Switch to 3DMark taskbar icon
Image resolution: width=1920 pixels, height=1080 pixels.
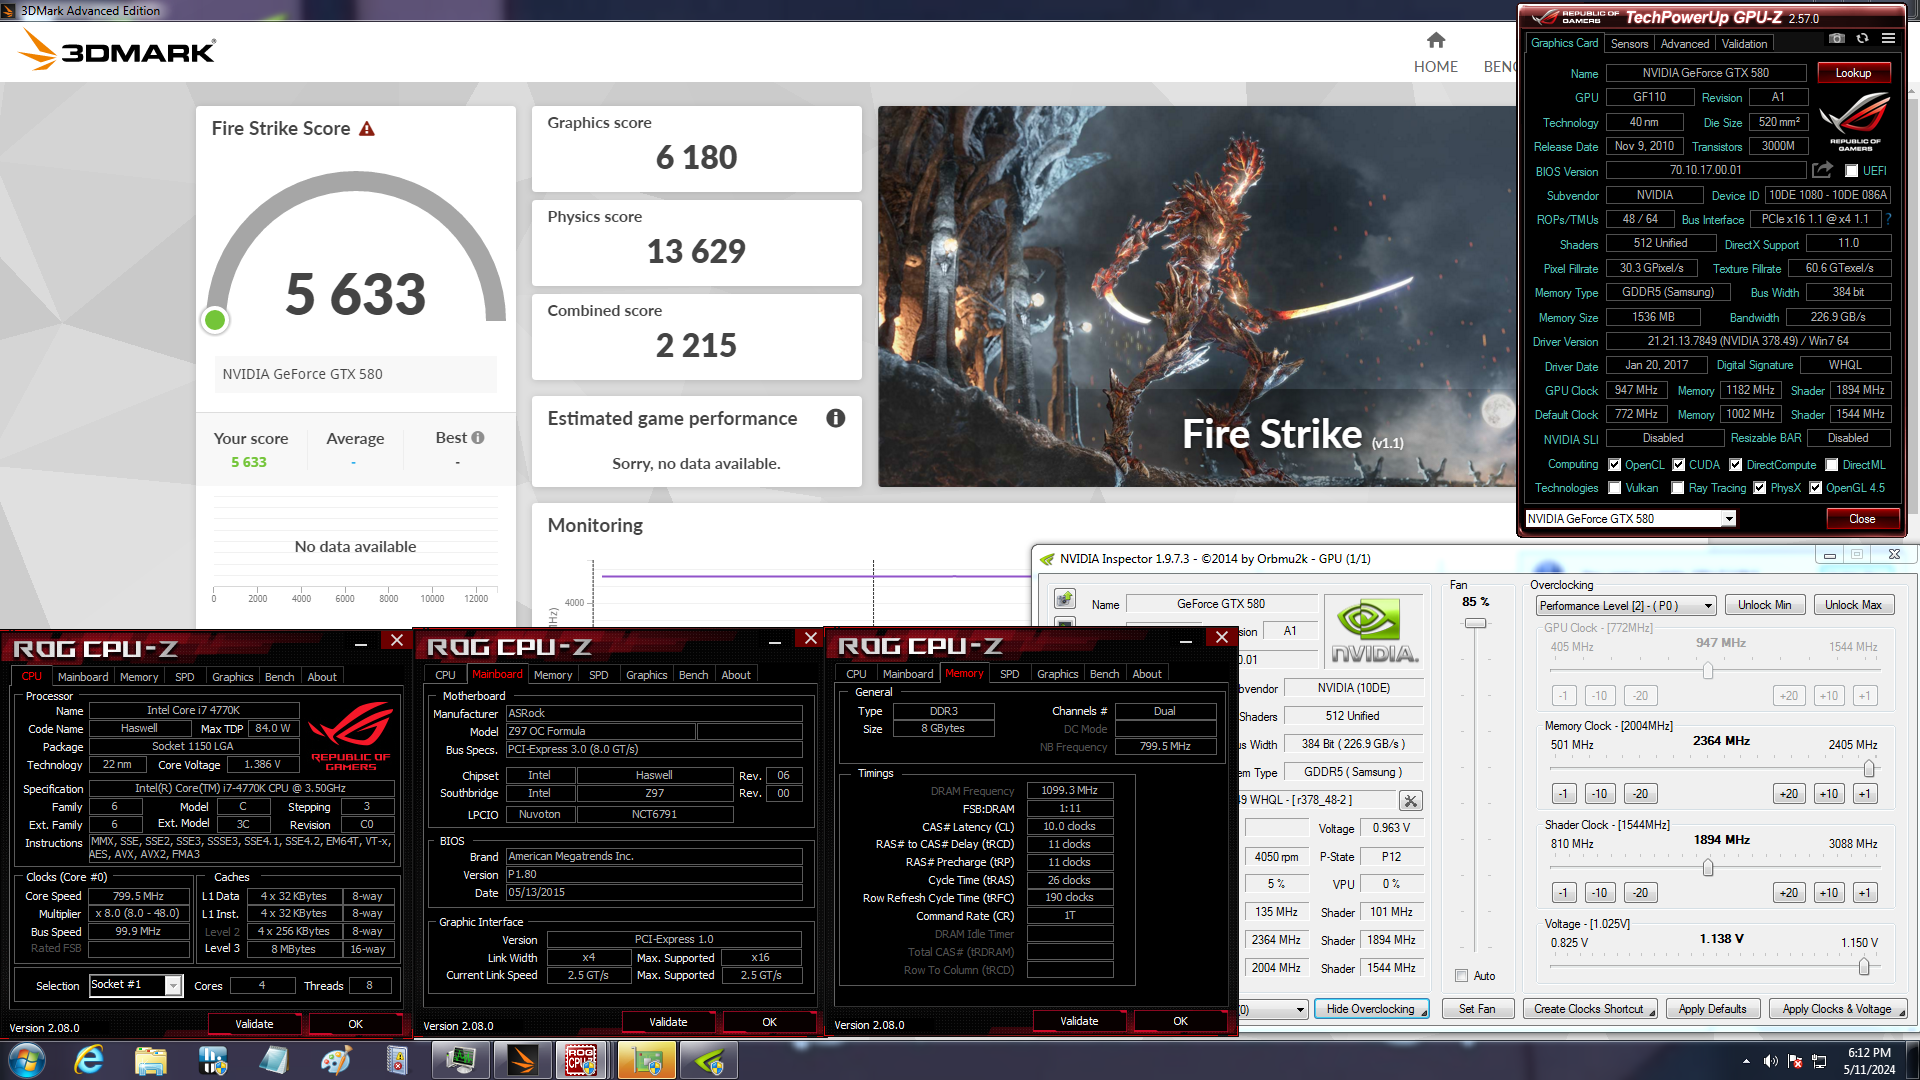point(522,1060)
